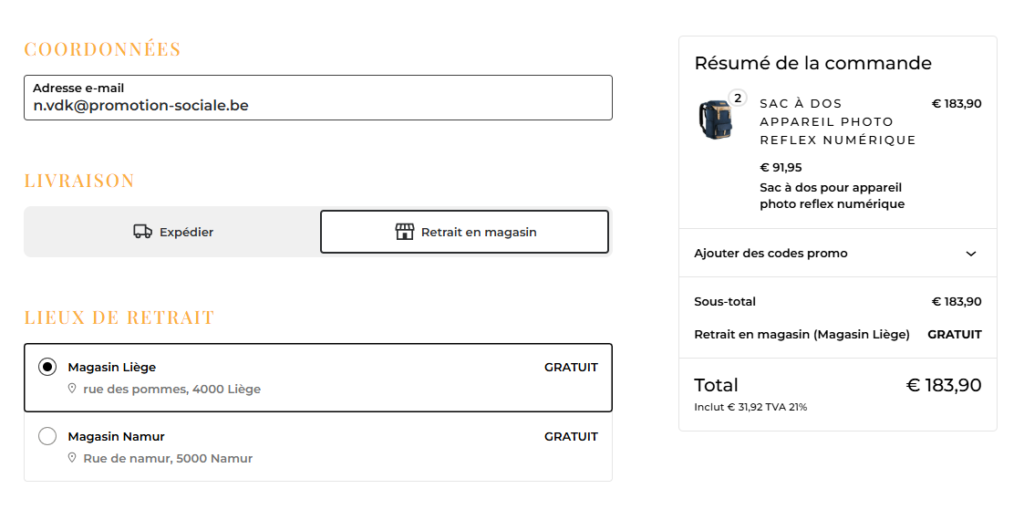Select the Magasin Namur radio button
Image resolution: width=1024 pixels, height=520 pixels.
tap(47, 436)
